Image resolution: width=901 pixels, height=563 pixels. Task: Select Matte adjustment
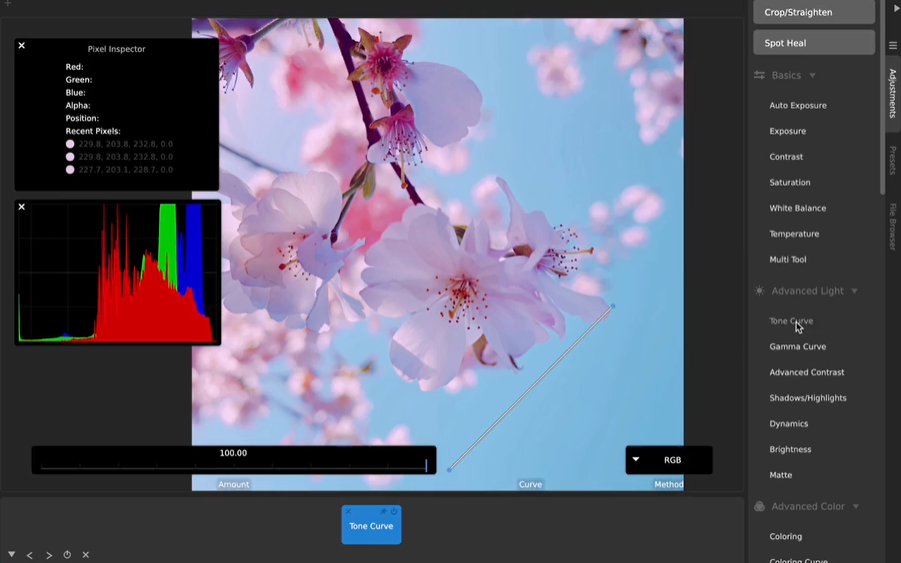780,475
